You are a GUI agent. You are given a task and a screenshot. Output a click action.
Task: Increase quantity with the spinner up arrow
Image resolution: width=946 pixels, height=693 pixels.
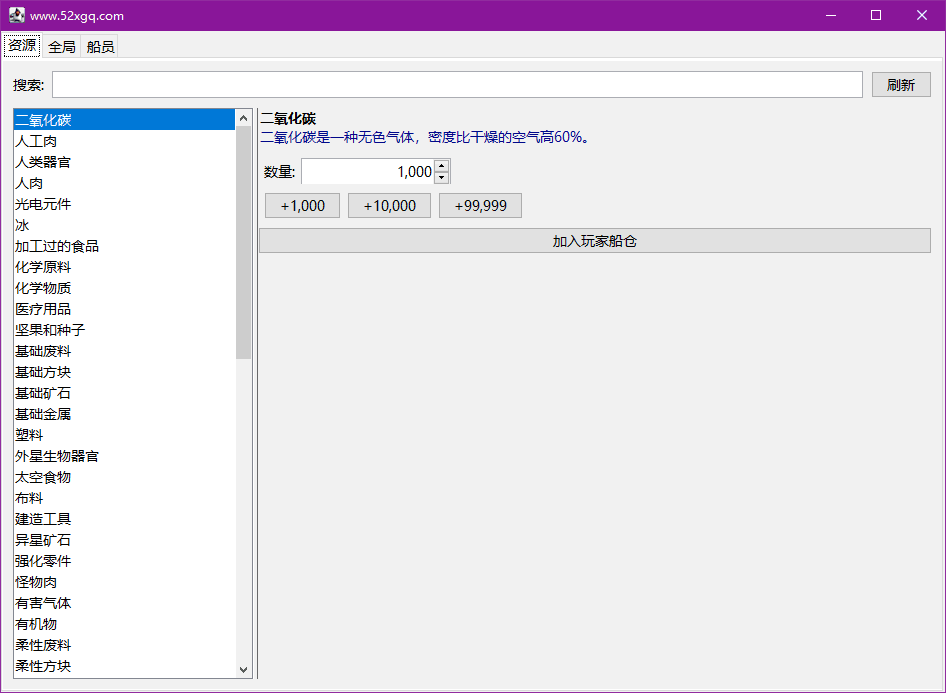click(442, 165)
